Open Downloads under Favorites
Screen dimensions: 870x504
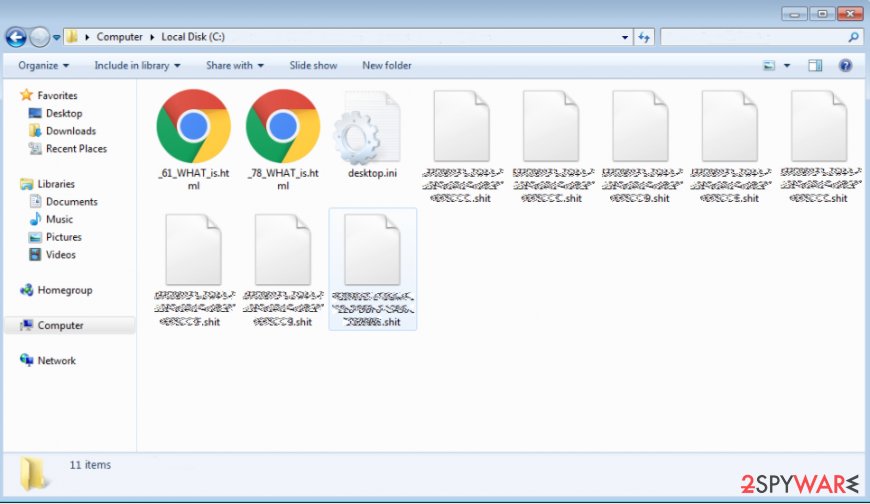click(x=71, y=131)
